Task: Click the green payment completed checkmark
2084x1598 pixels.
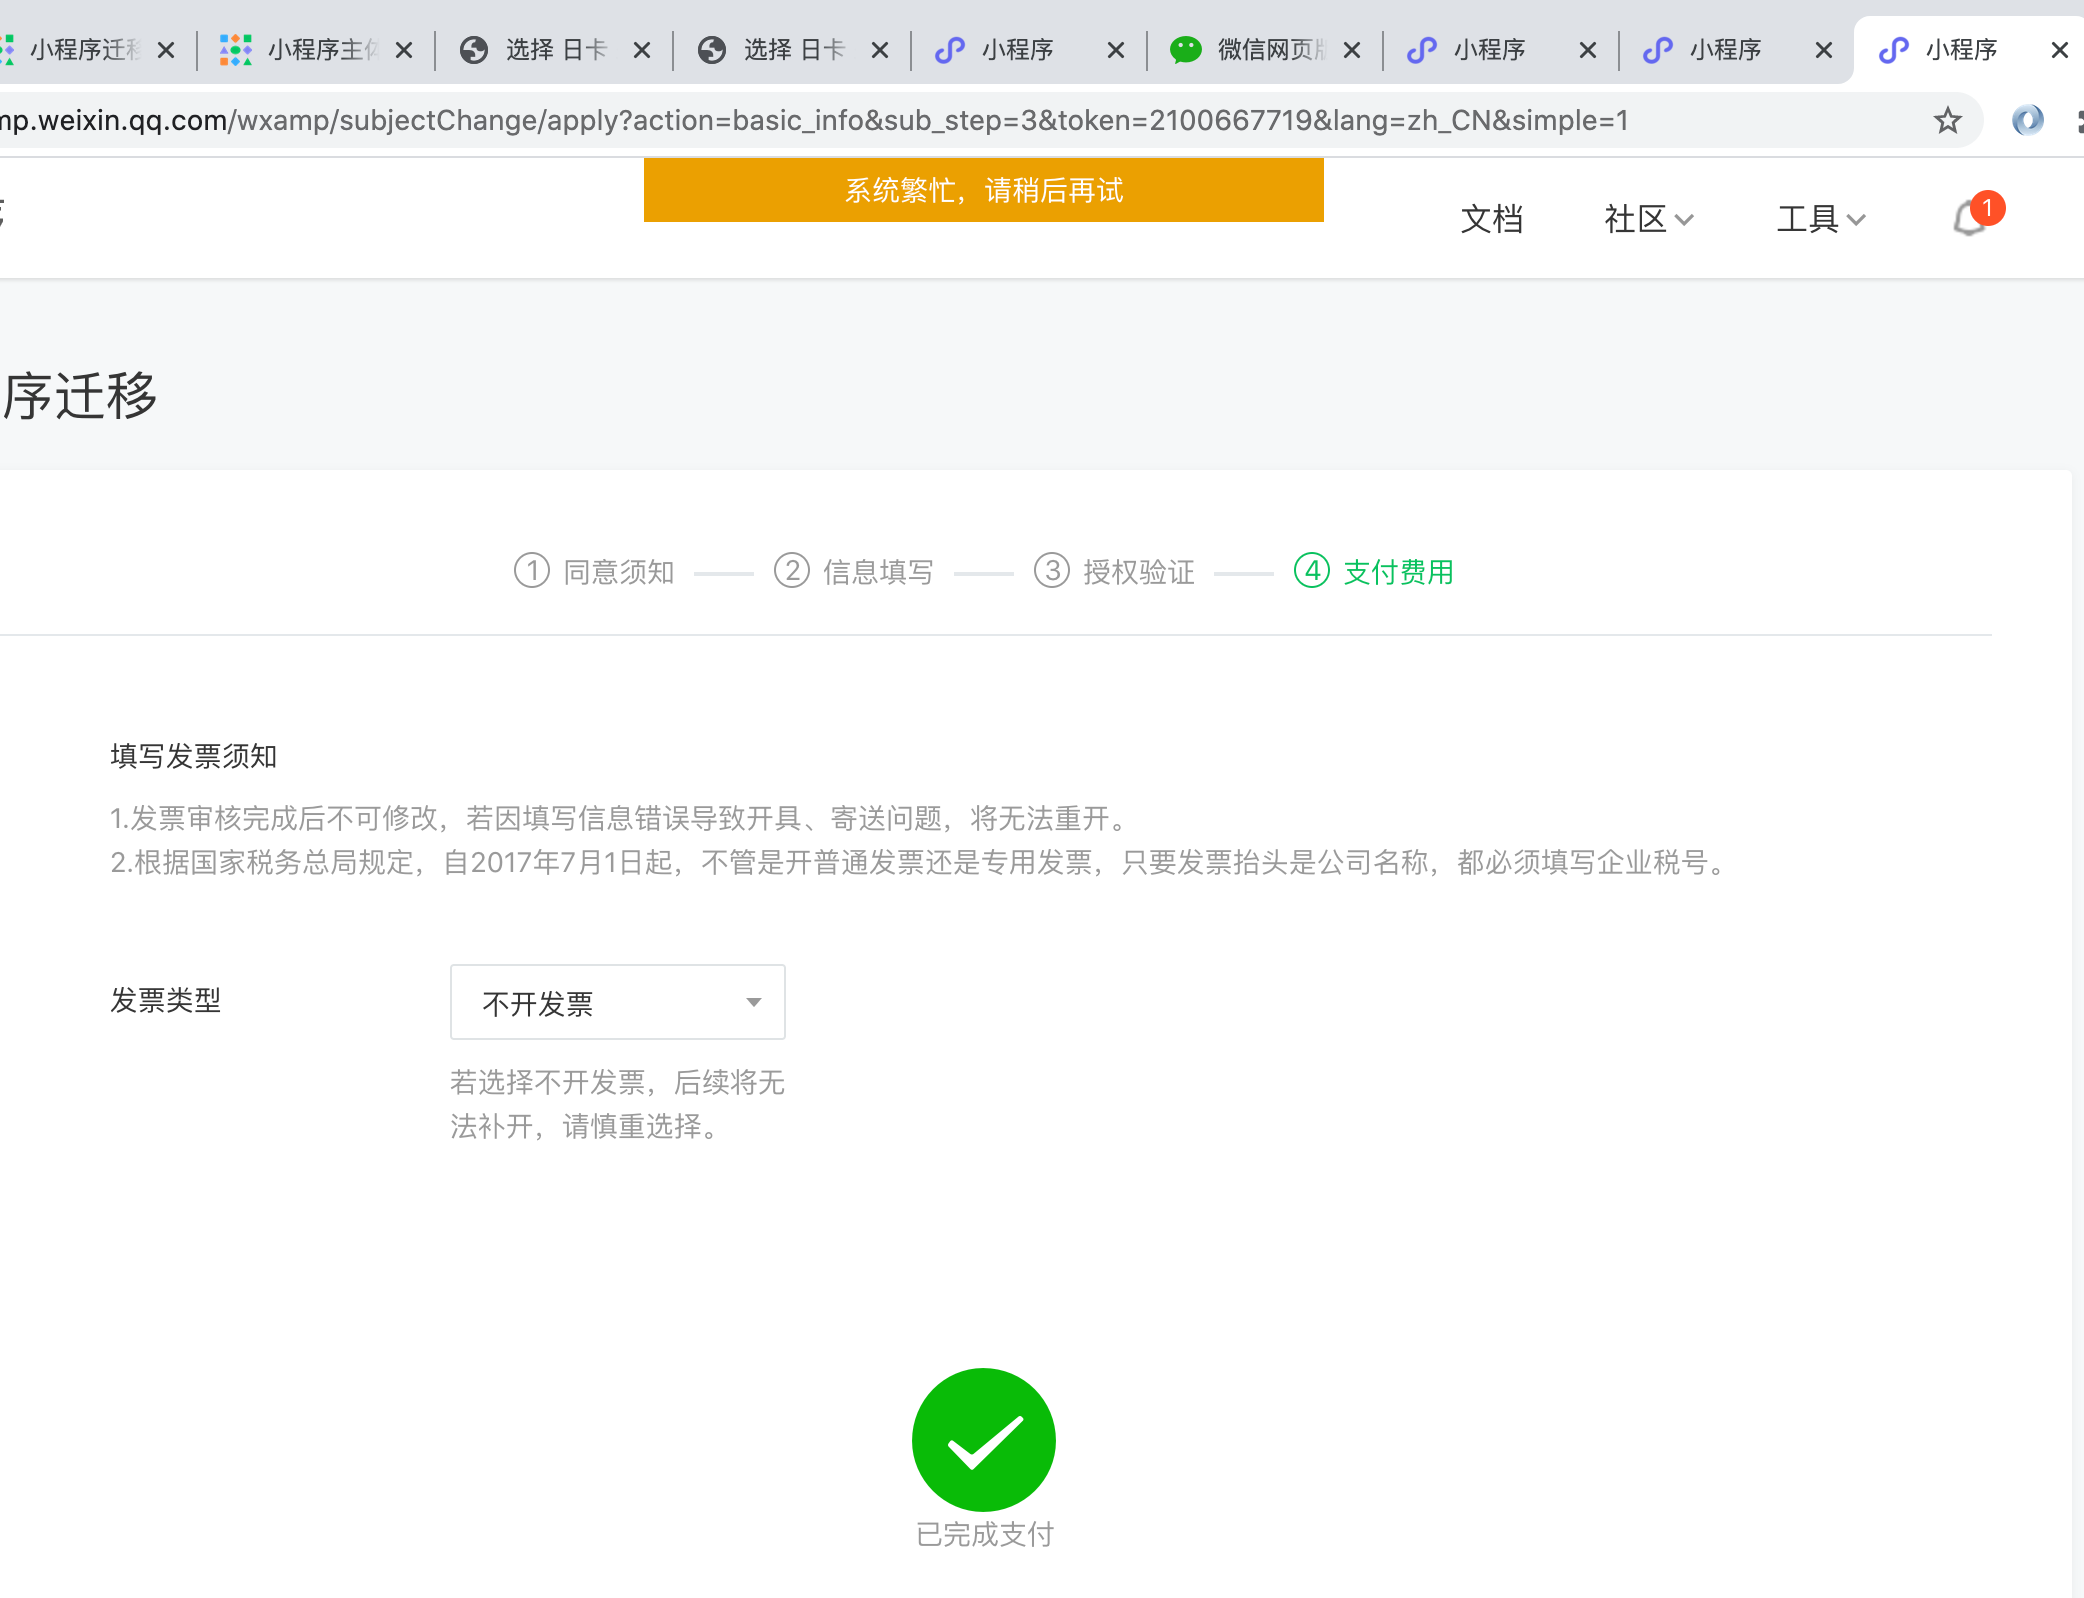Action: pos(983,1439)
